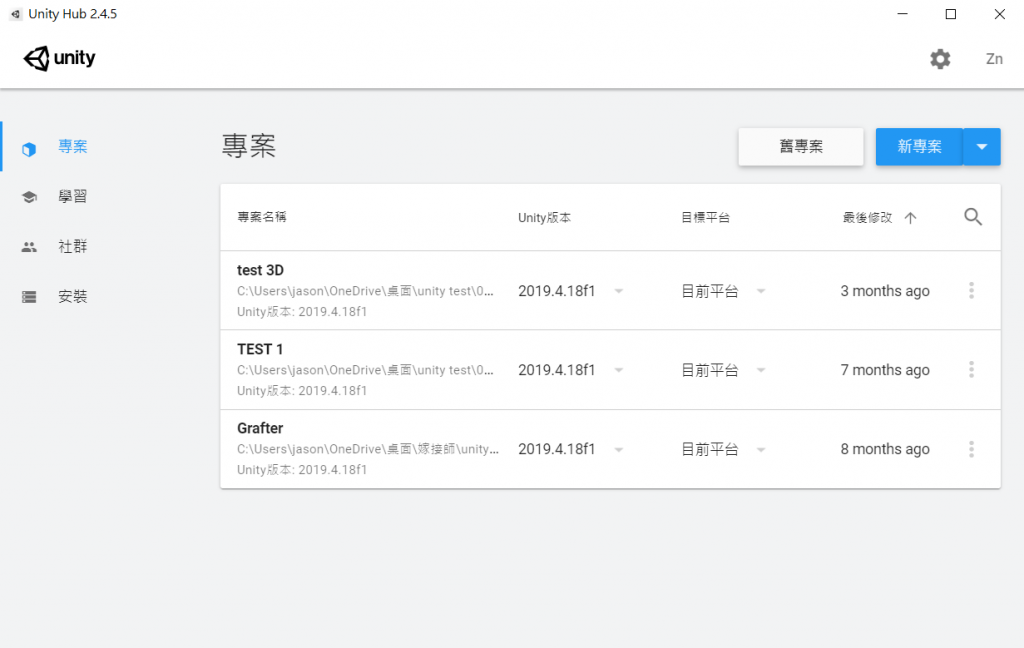
Task: Close the Unity Hub window
Action: point(999,14)
